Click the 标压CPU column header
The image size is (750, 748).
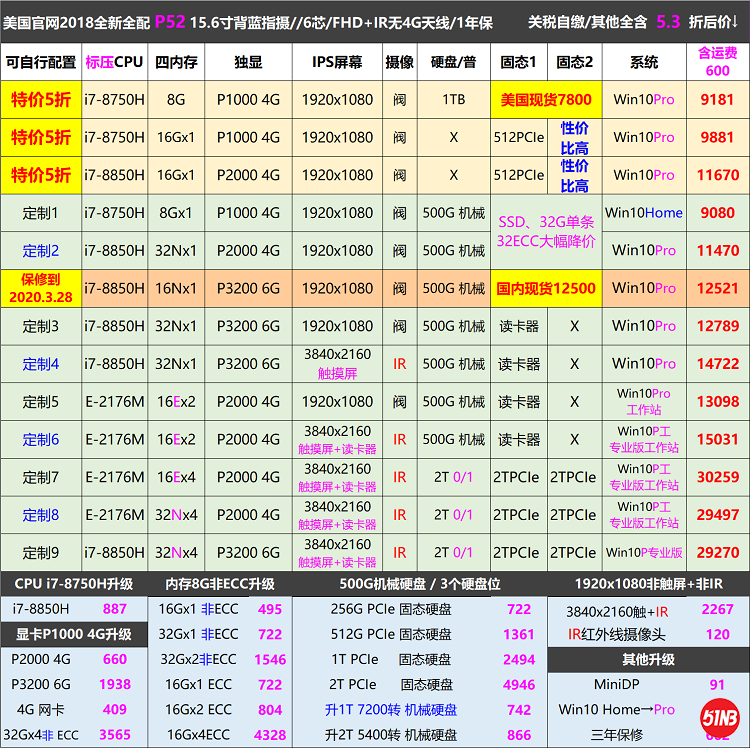(114, 62)
